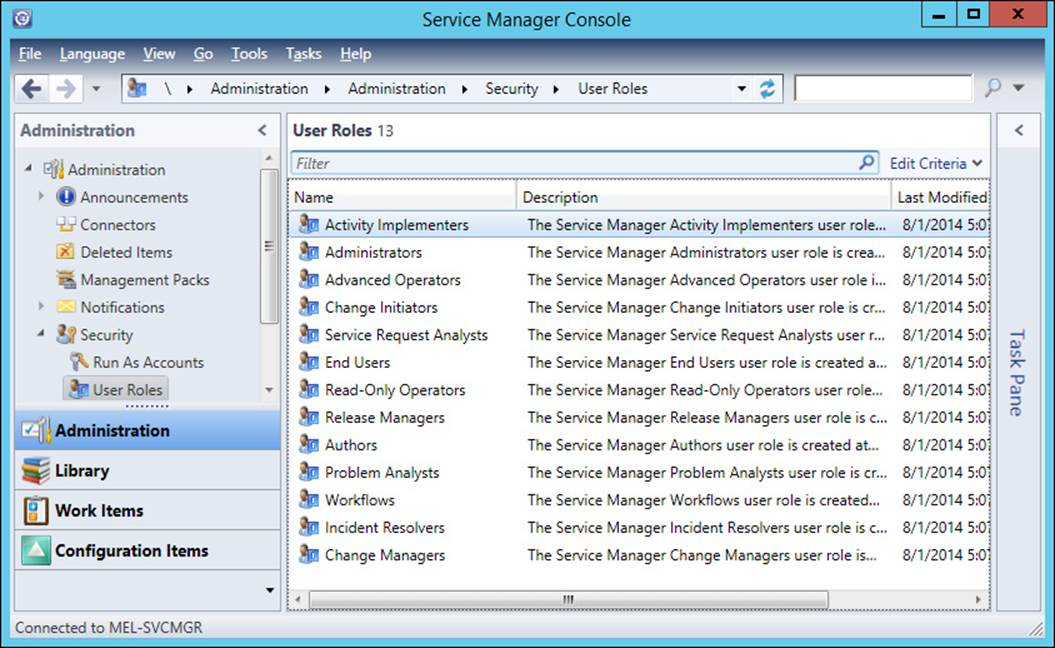This screenshot has height=648, width=1055.
Task: Open the Go menu
Action: coord(203,53)
